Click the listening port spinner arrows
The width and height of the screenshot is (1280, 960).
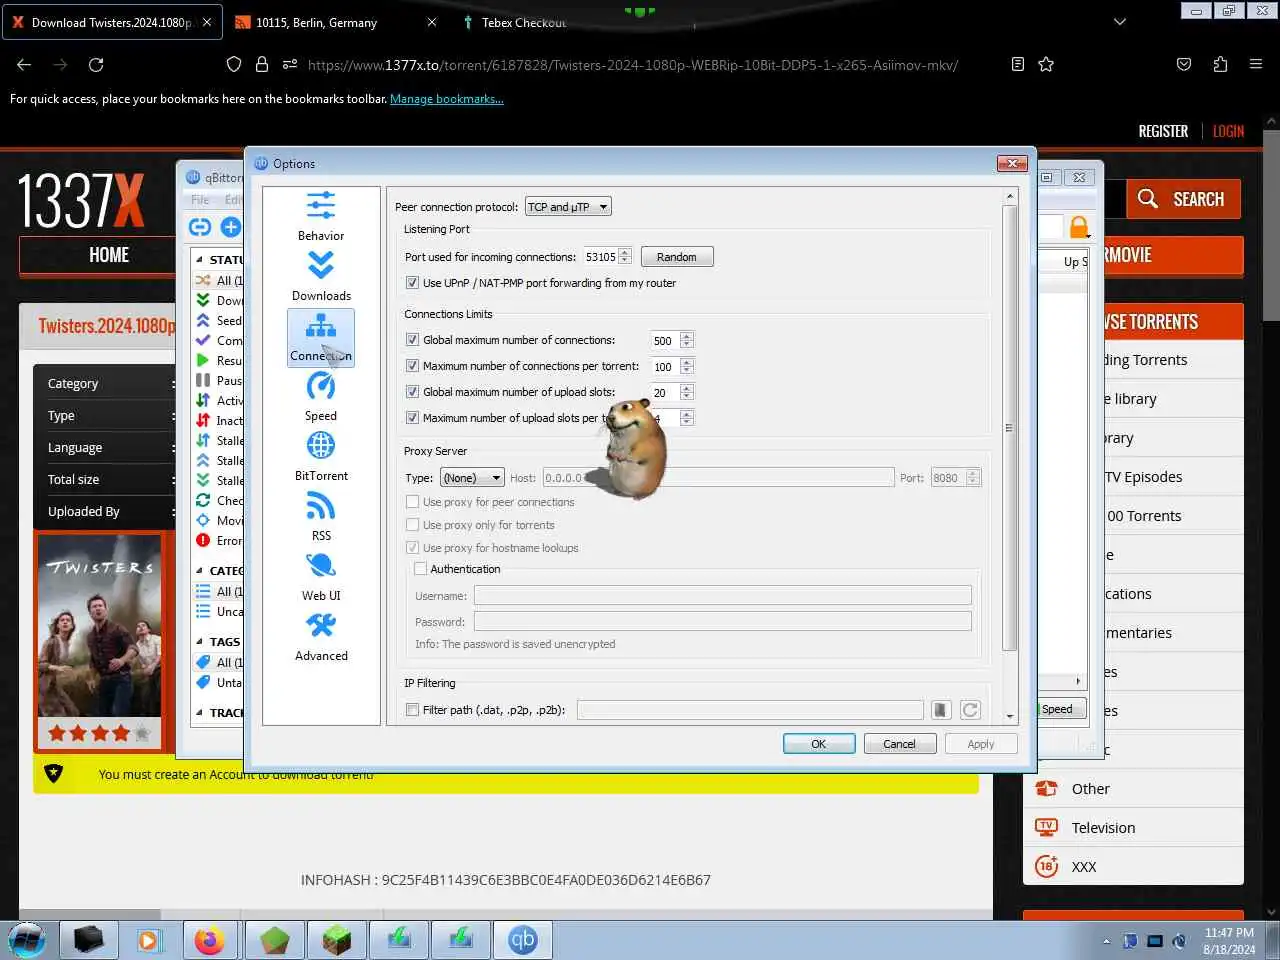[625, 257]
